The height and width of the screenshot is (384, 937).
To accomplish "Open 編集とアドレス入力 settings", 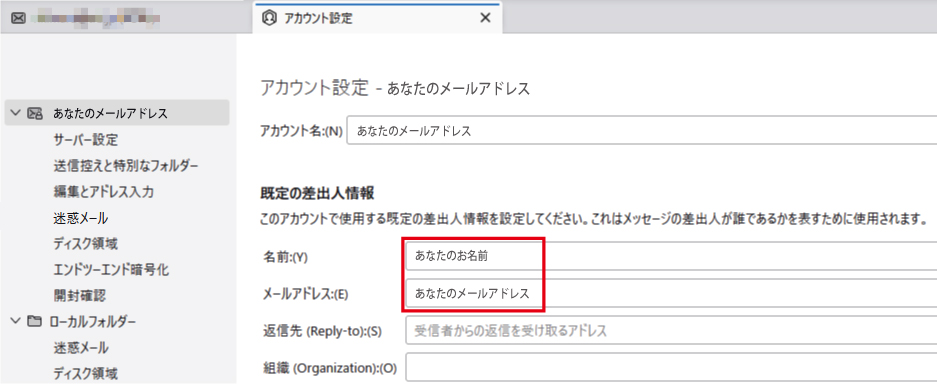I will click(104, 192).
